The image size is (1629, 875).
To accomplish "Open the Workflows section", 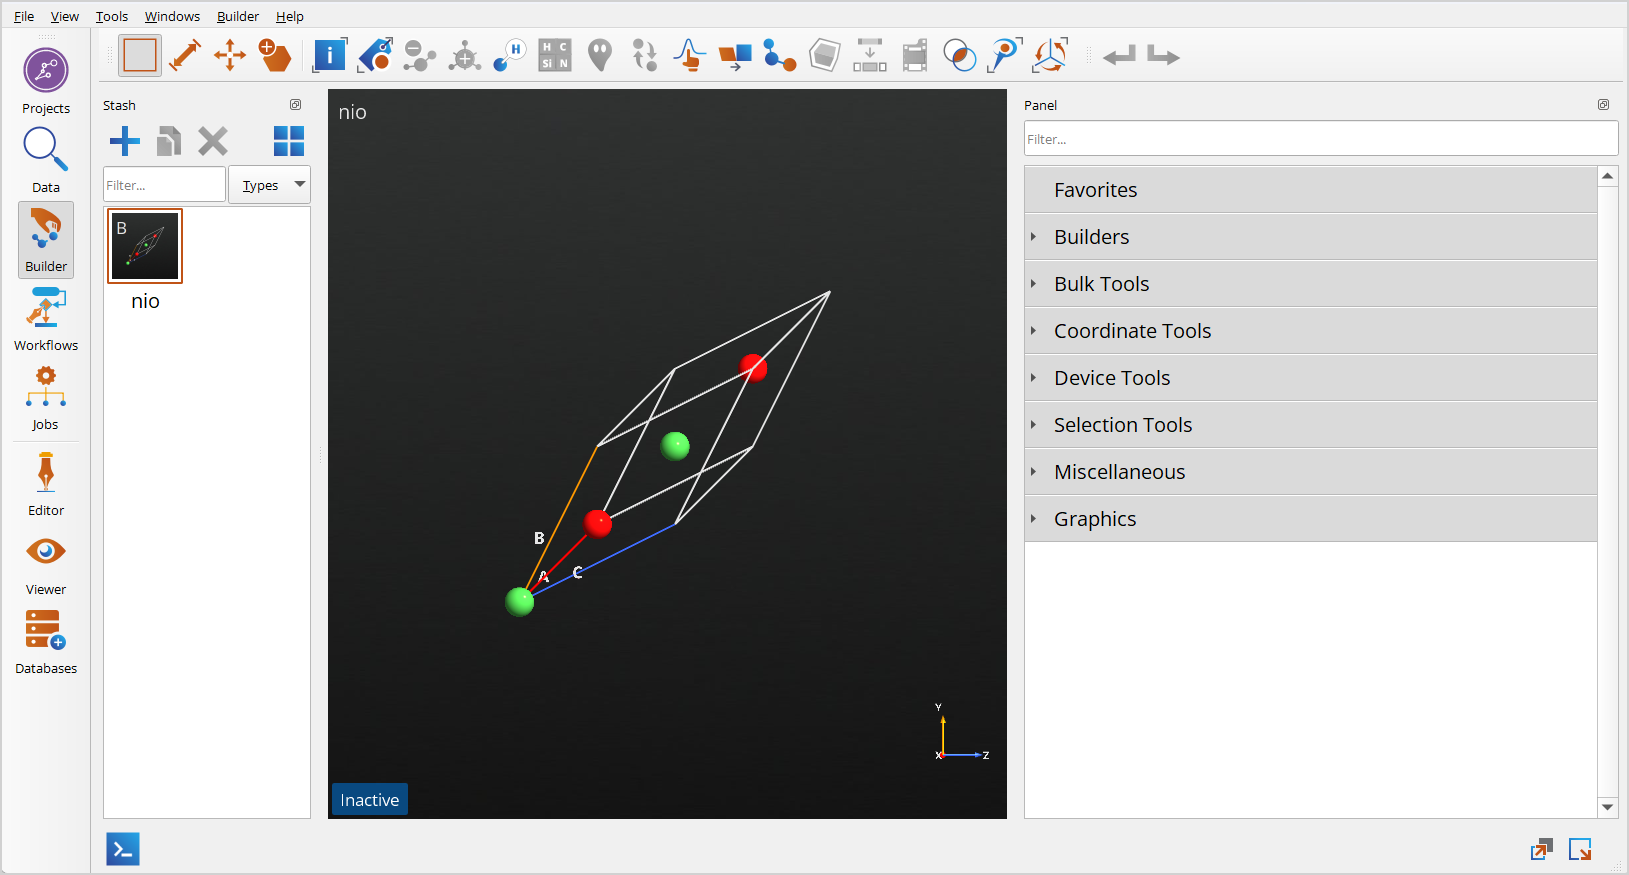I will pyautogui.click(x=46, y=318).
